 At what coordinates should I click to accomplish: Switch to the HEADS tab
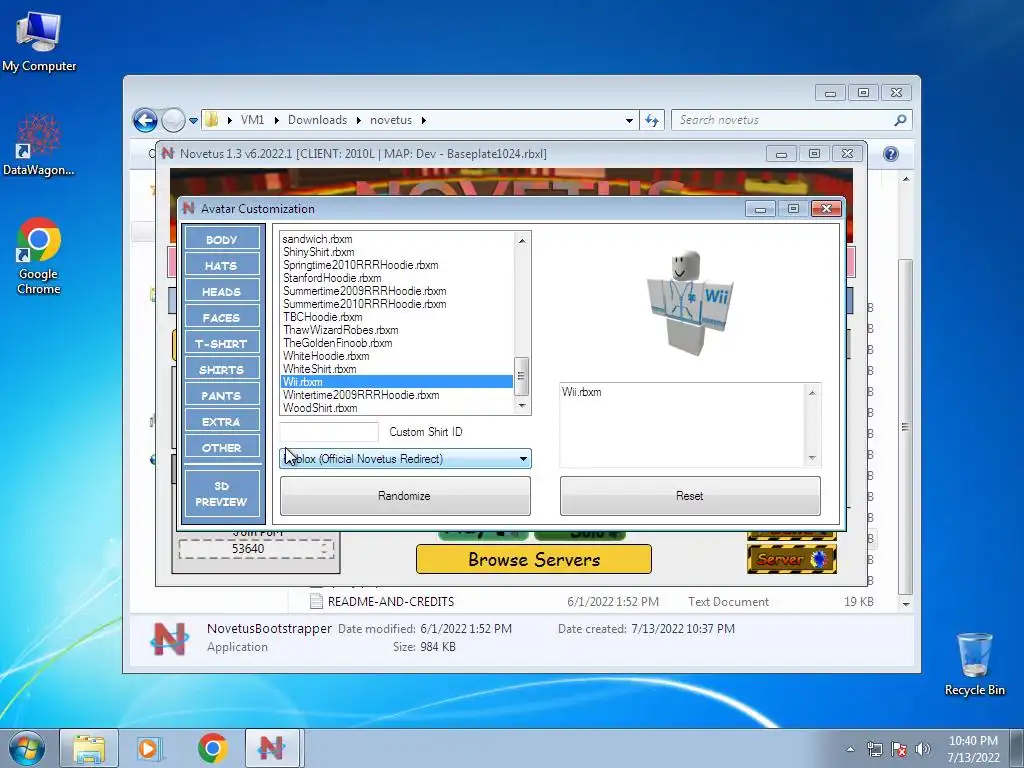pyautogui.click(x=222, y=292)
